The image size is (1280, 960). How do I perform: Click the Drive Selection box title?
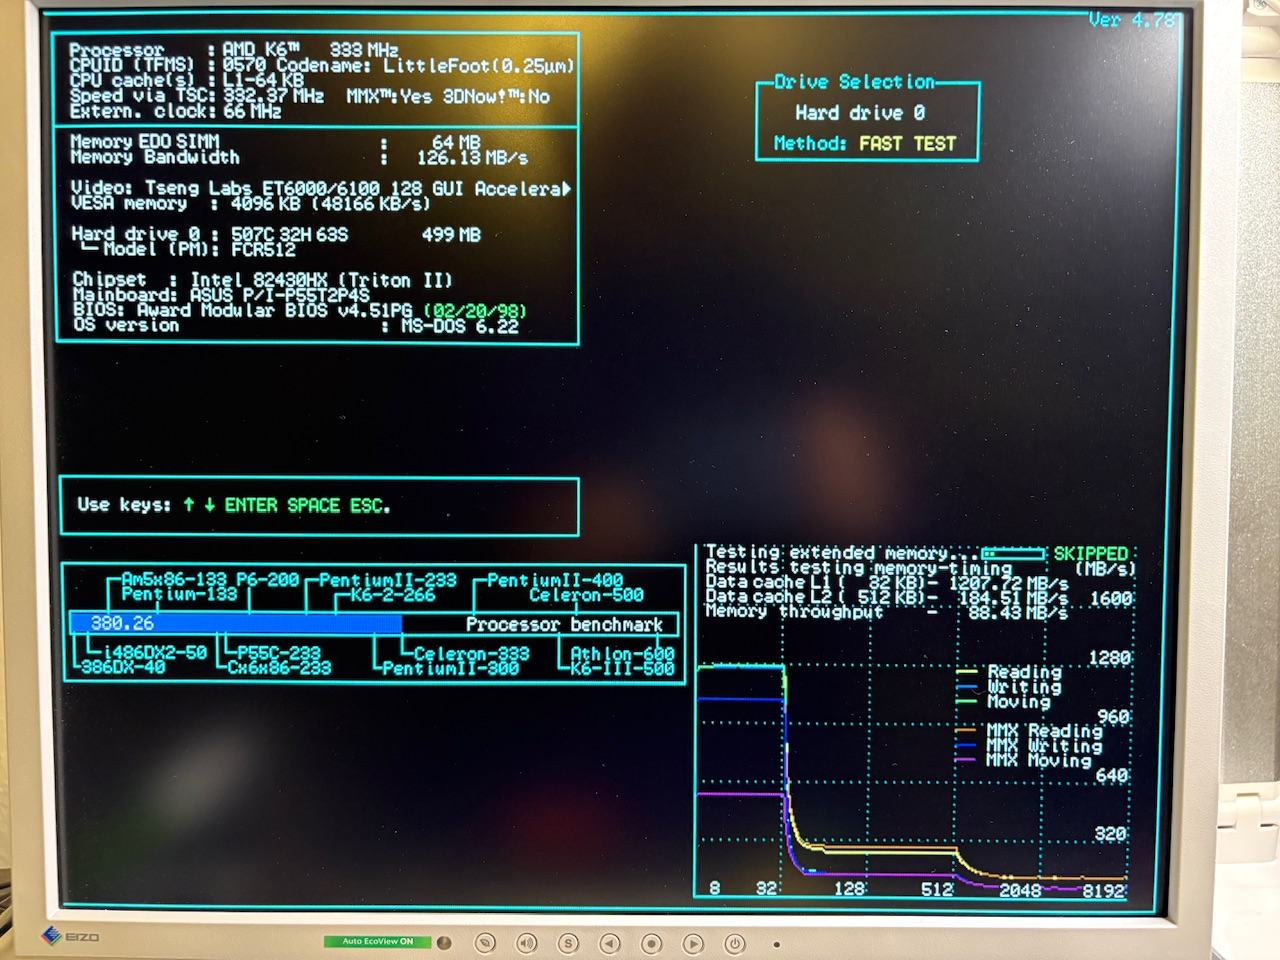[x=855, y=82]
